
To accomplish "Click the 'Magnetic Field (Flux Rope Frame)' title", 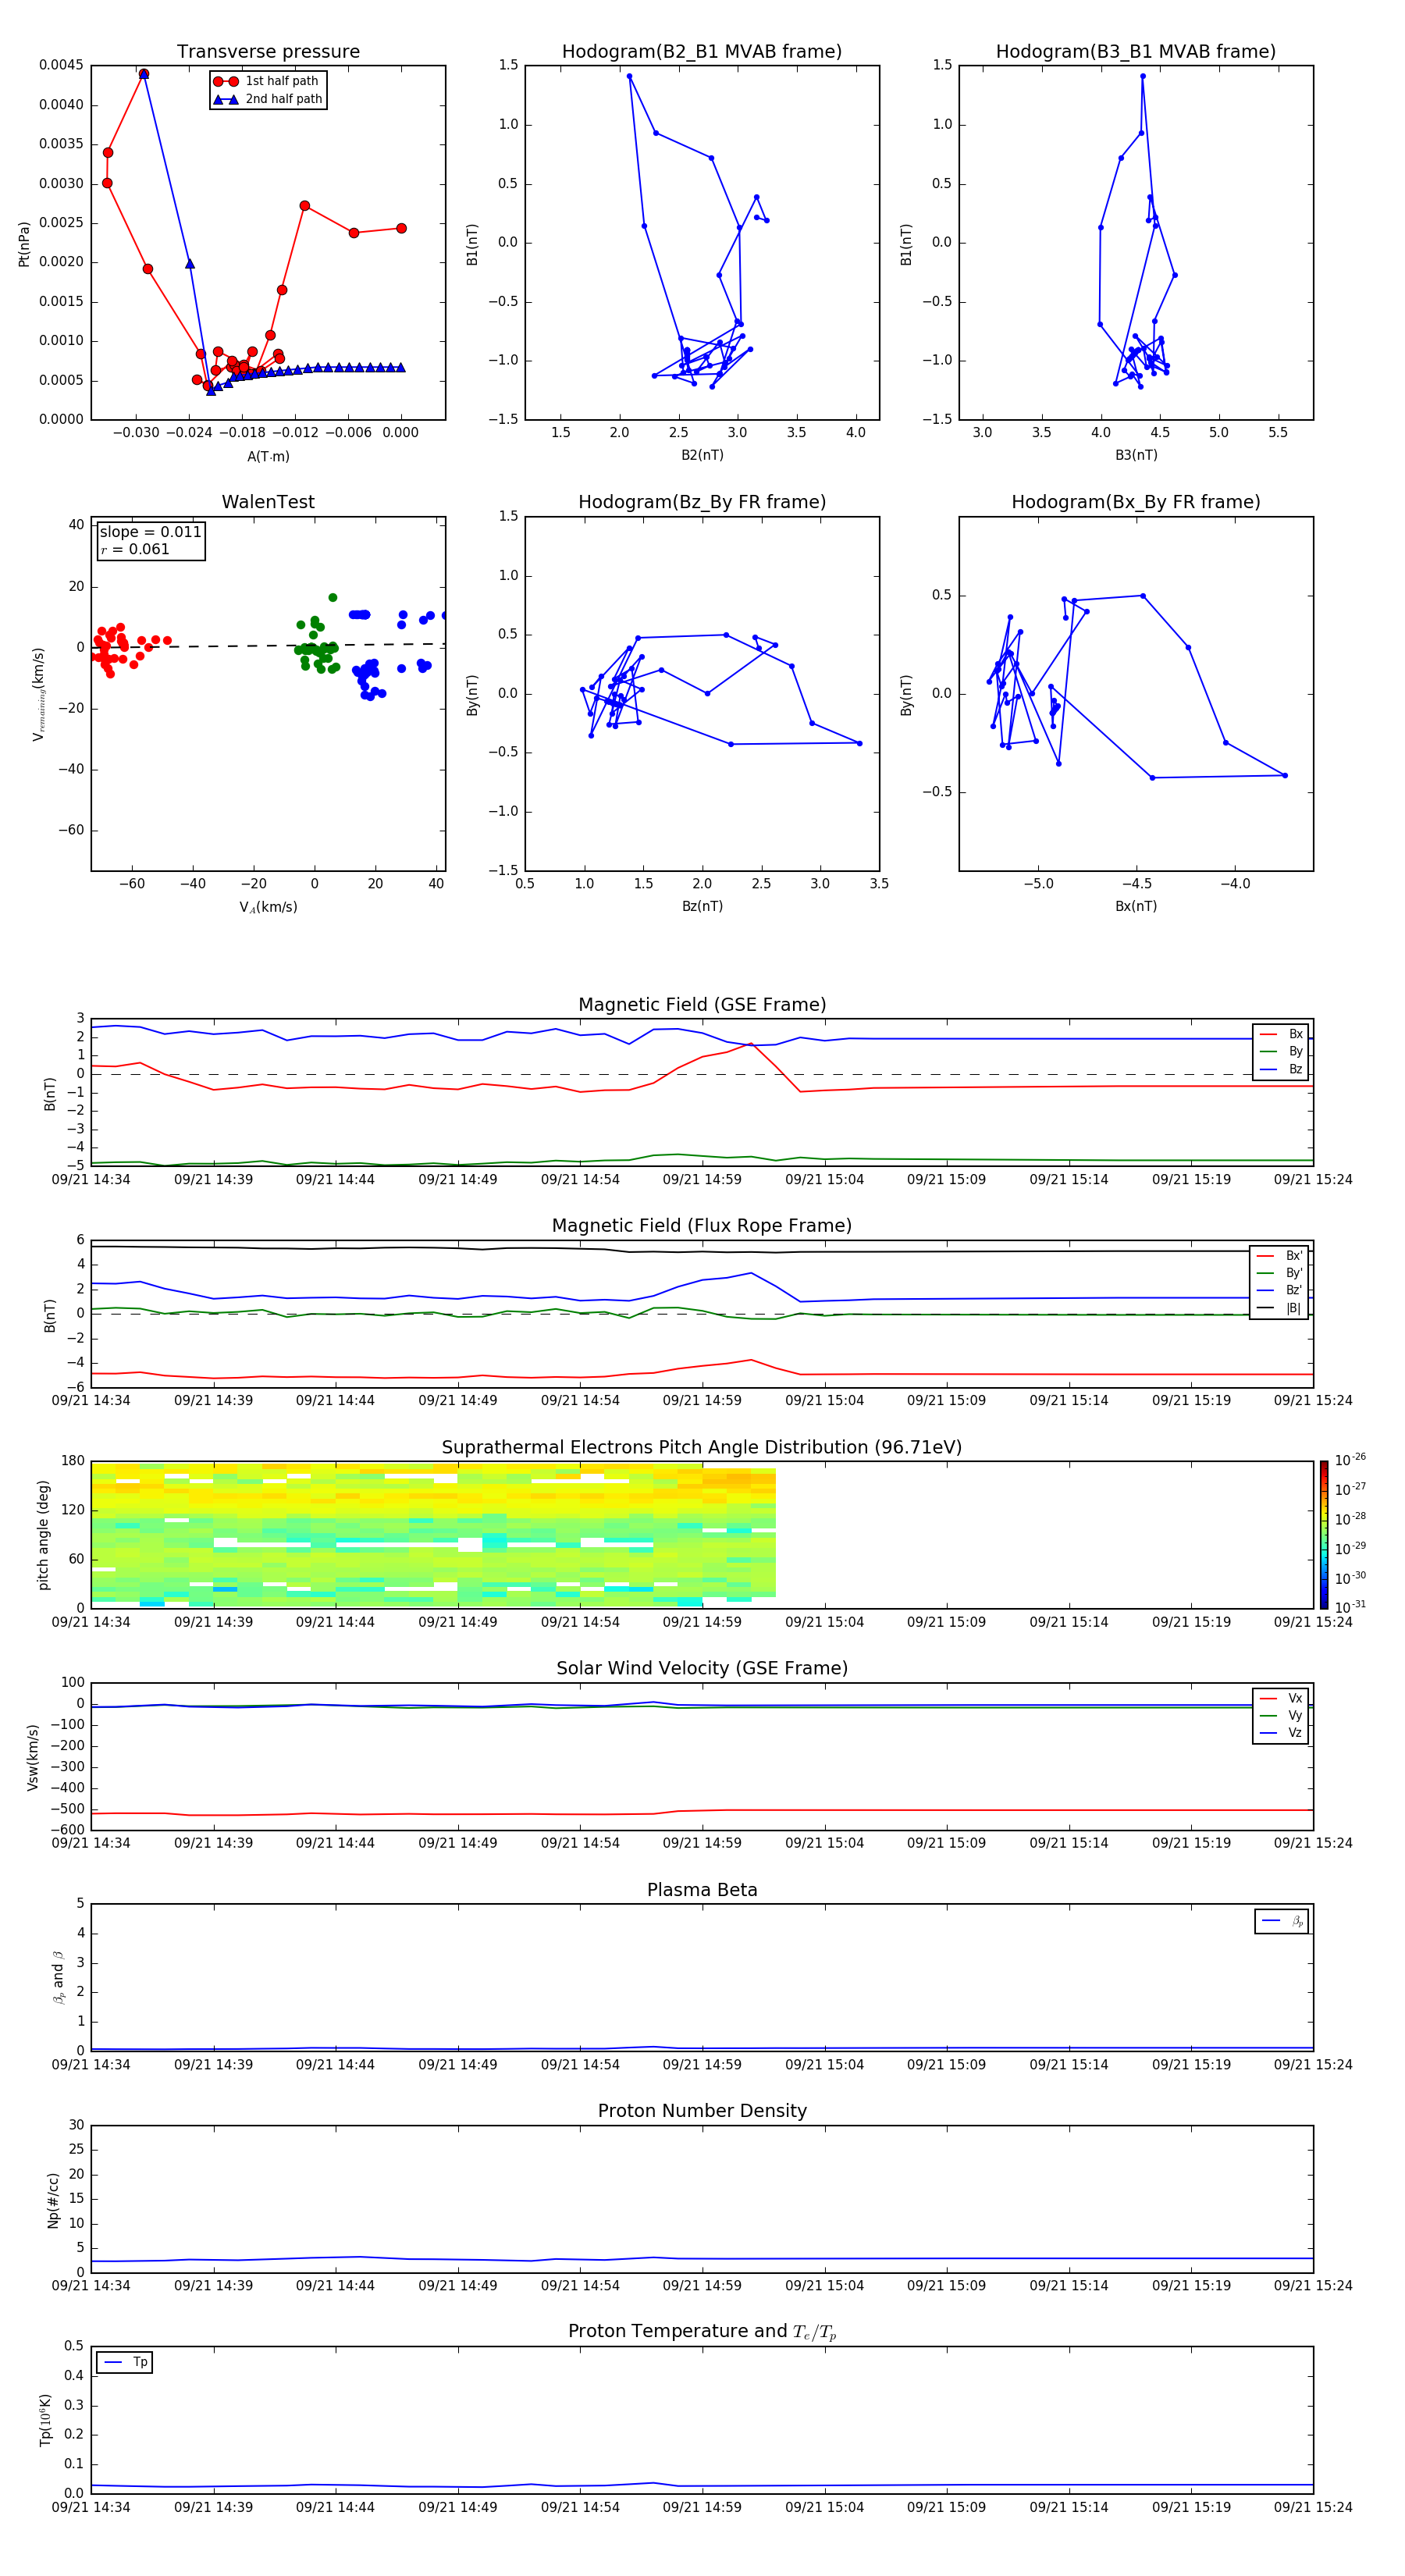I will point(702,1226).
